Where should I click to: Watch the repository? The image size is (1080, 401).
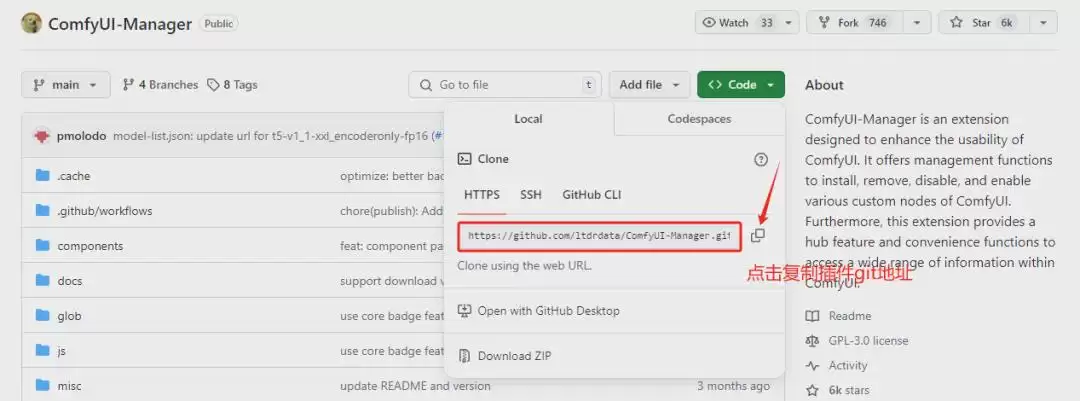(x=738, y=23)
